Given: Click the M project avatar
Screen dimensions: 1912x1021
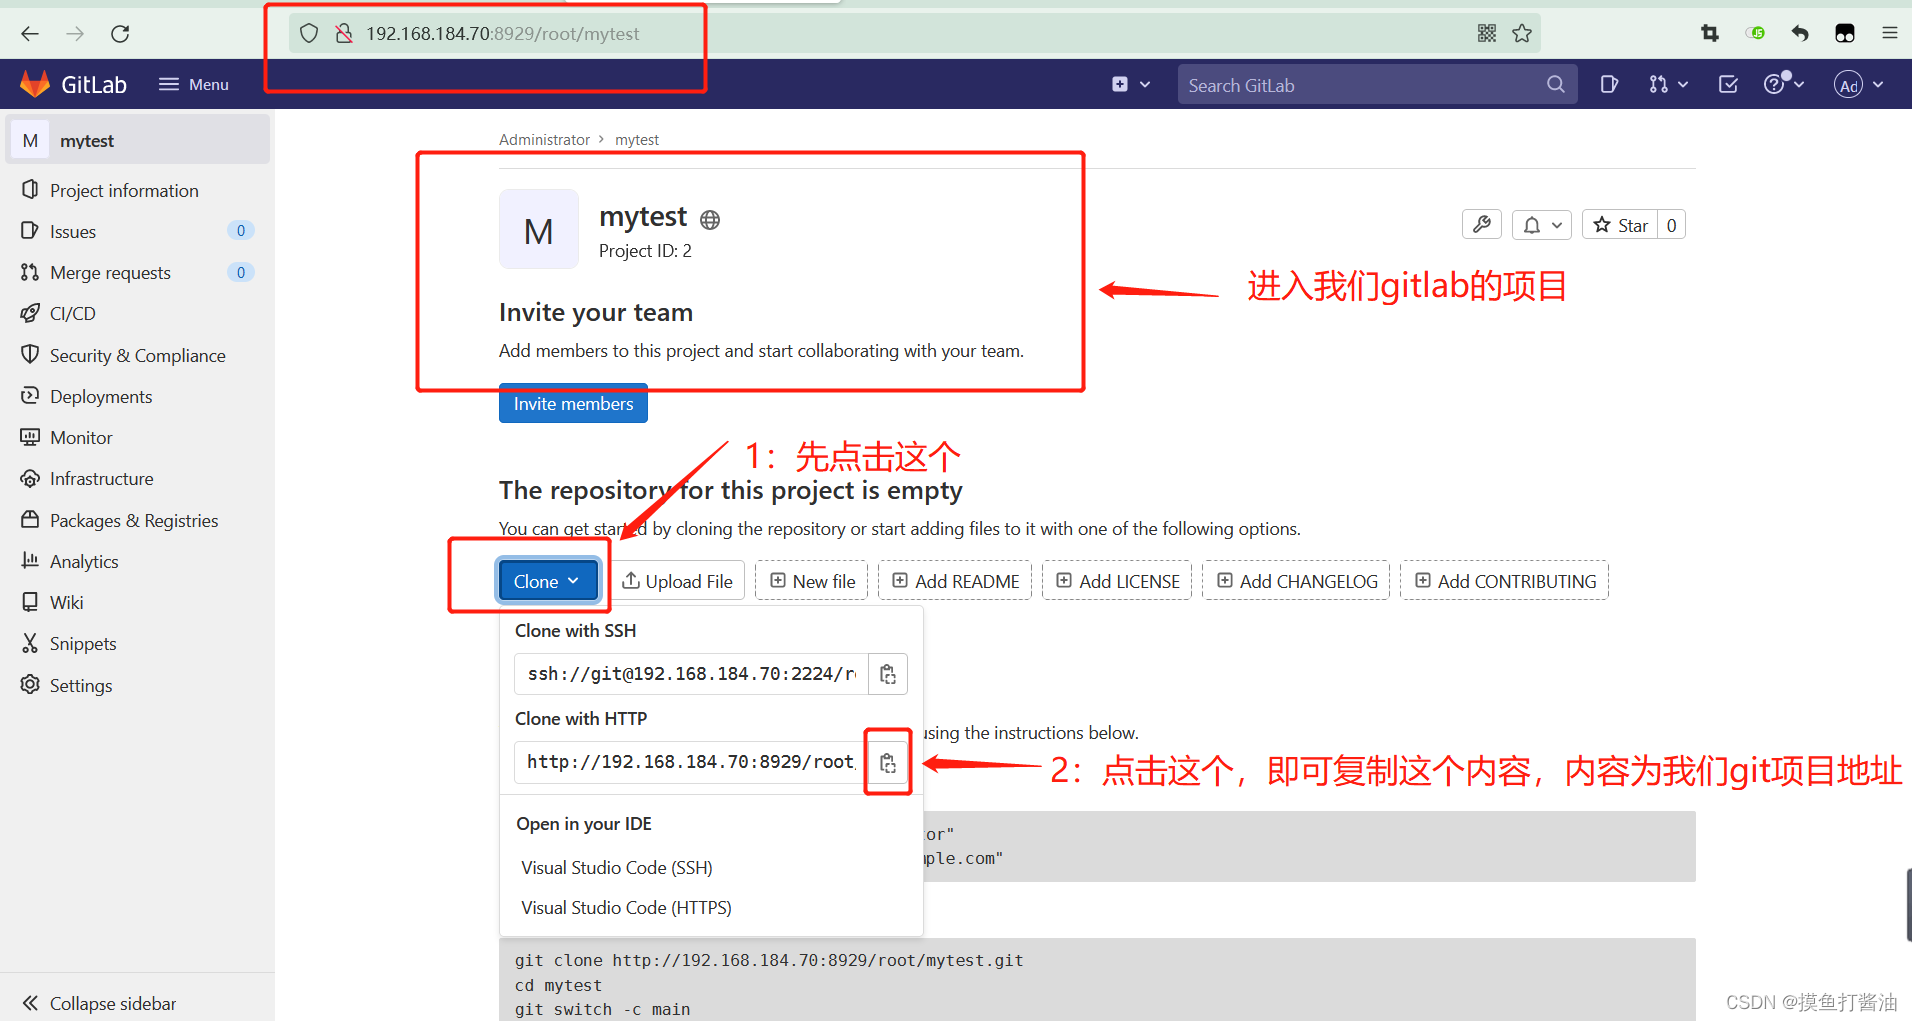Looking at the screenshot, I should pos(539,230).
